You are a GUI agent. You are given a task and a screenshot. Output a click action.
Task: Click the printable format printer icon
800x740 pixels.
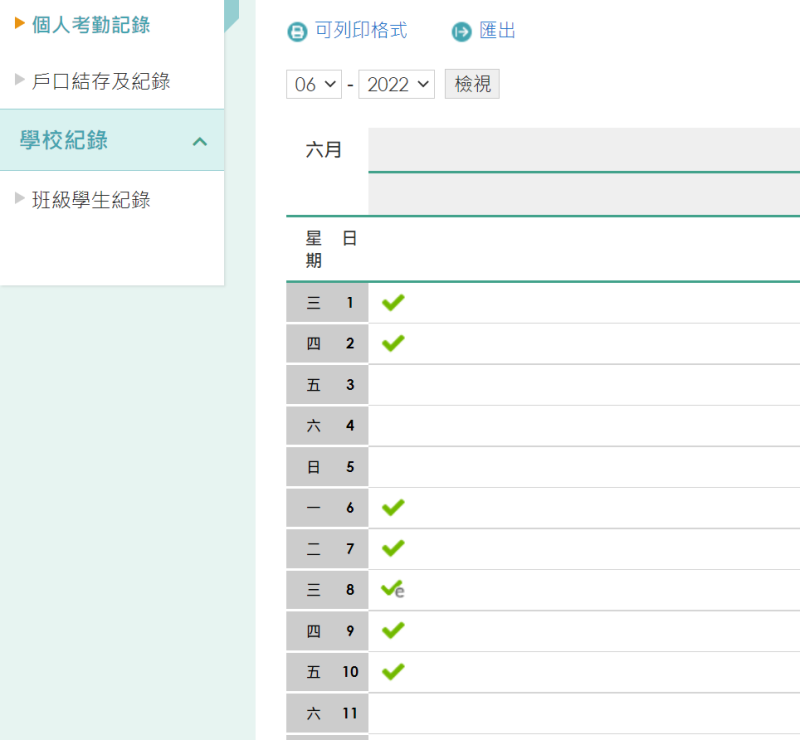pyautogui.click(x=297, y=32)
